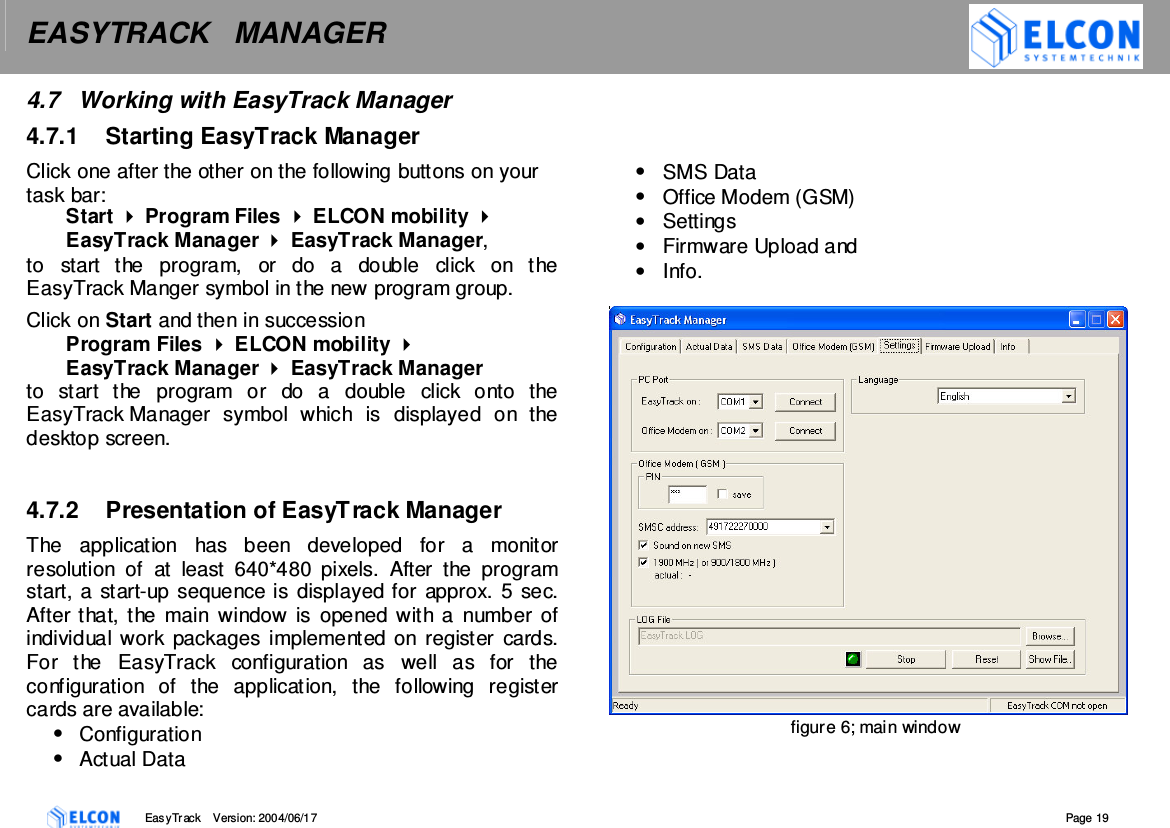Expand the SMSC address dropdown
This screenshot has height=828, width=1170.
point(827,526)
